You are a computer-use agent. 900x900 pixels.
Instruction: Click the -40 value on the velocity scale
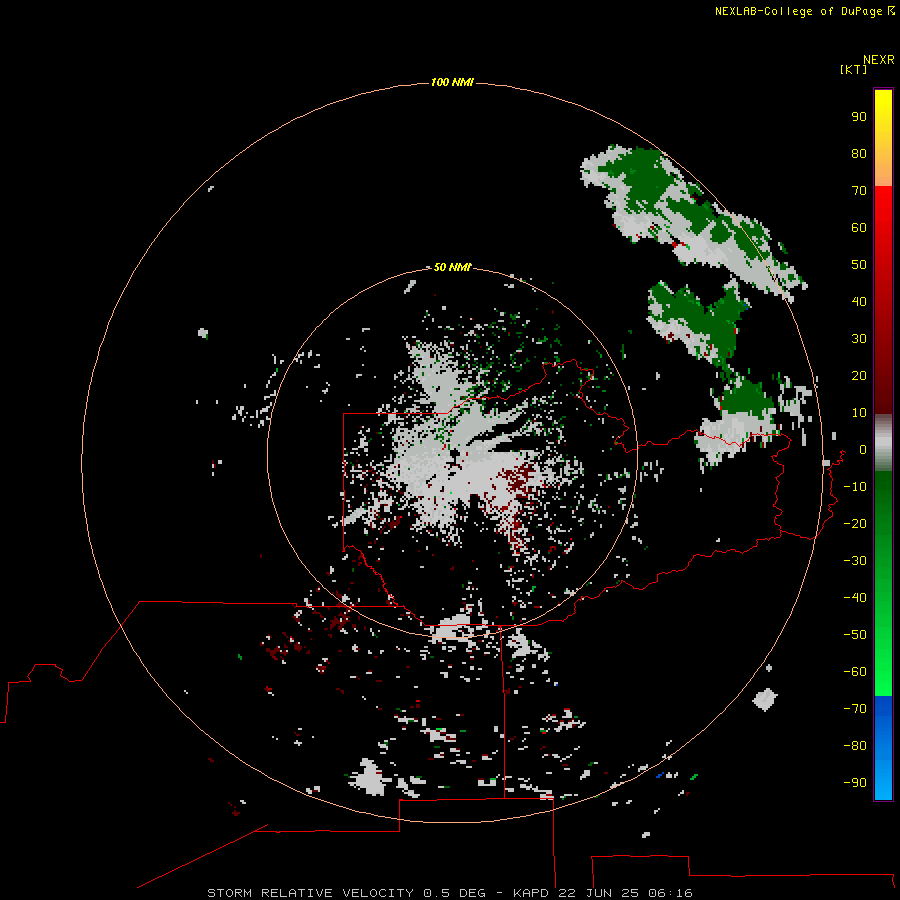tap(855, 598)
